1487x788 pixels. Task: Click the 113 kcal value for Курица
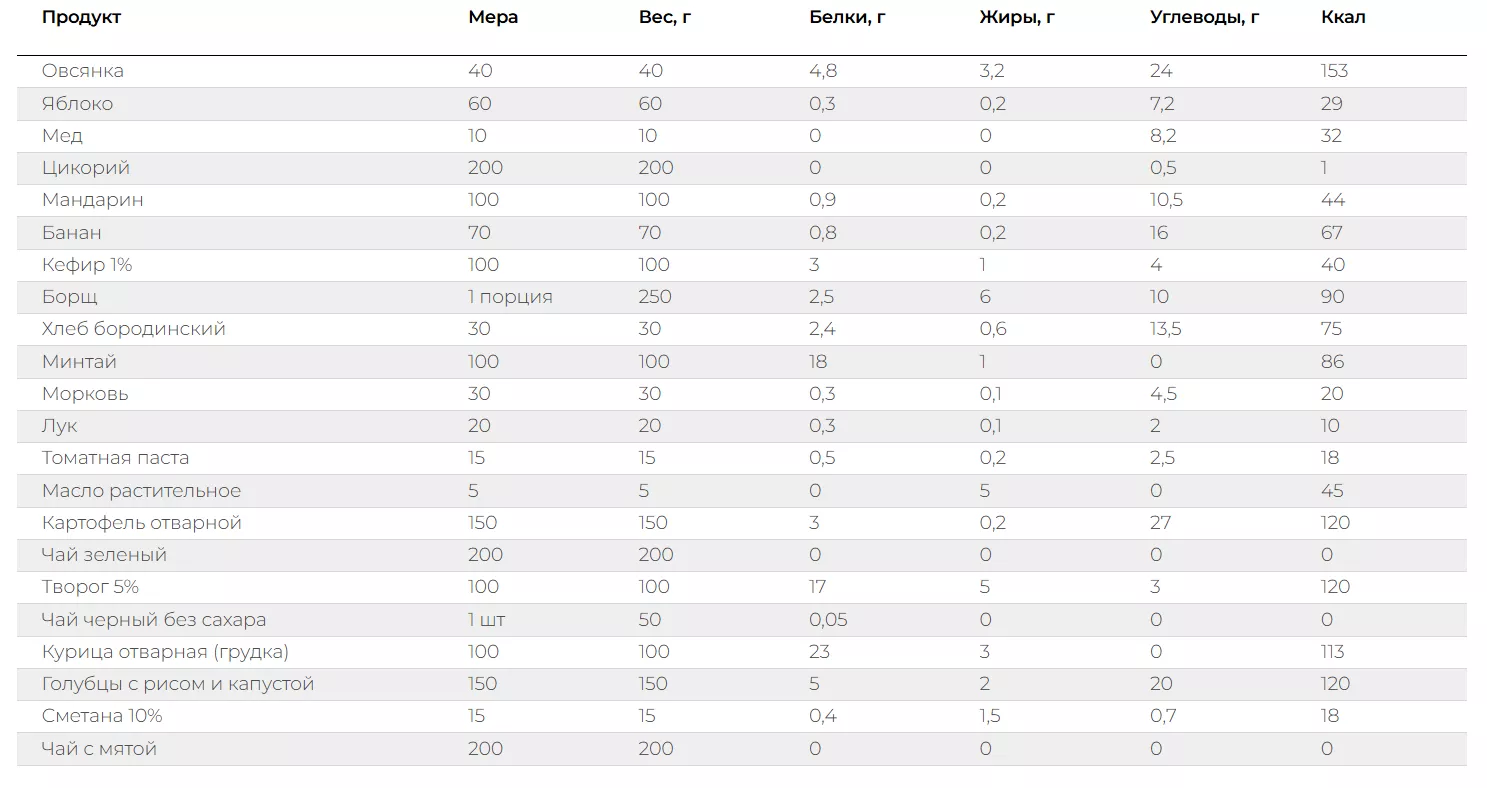click(1332, 652)
